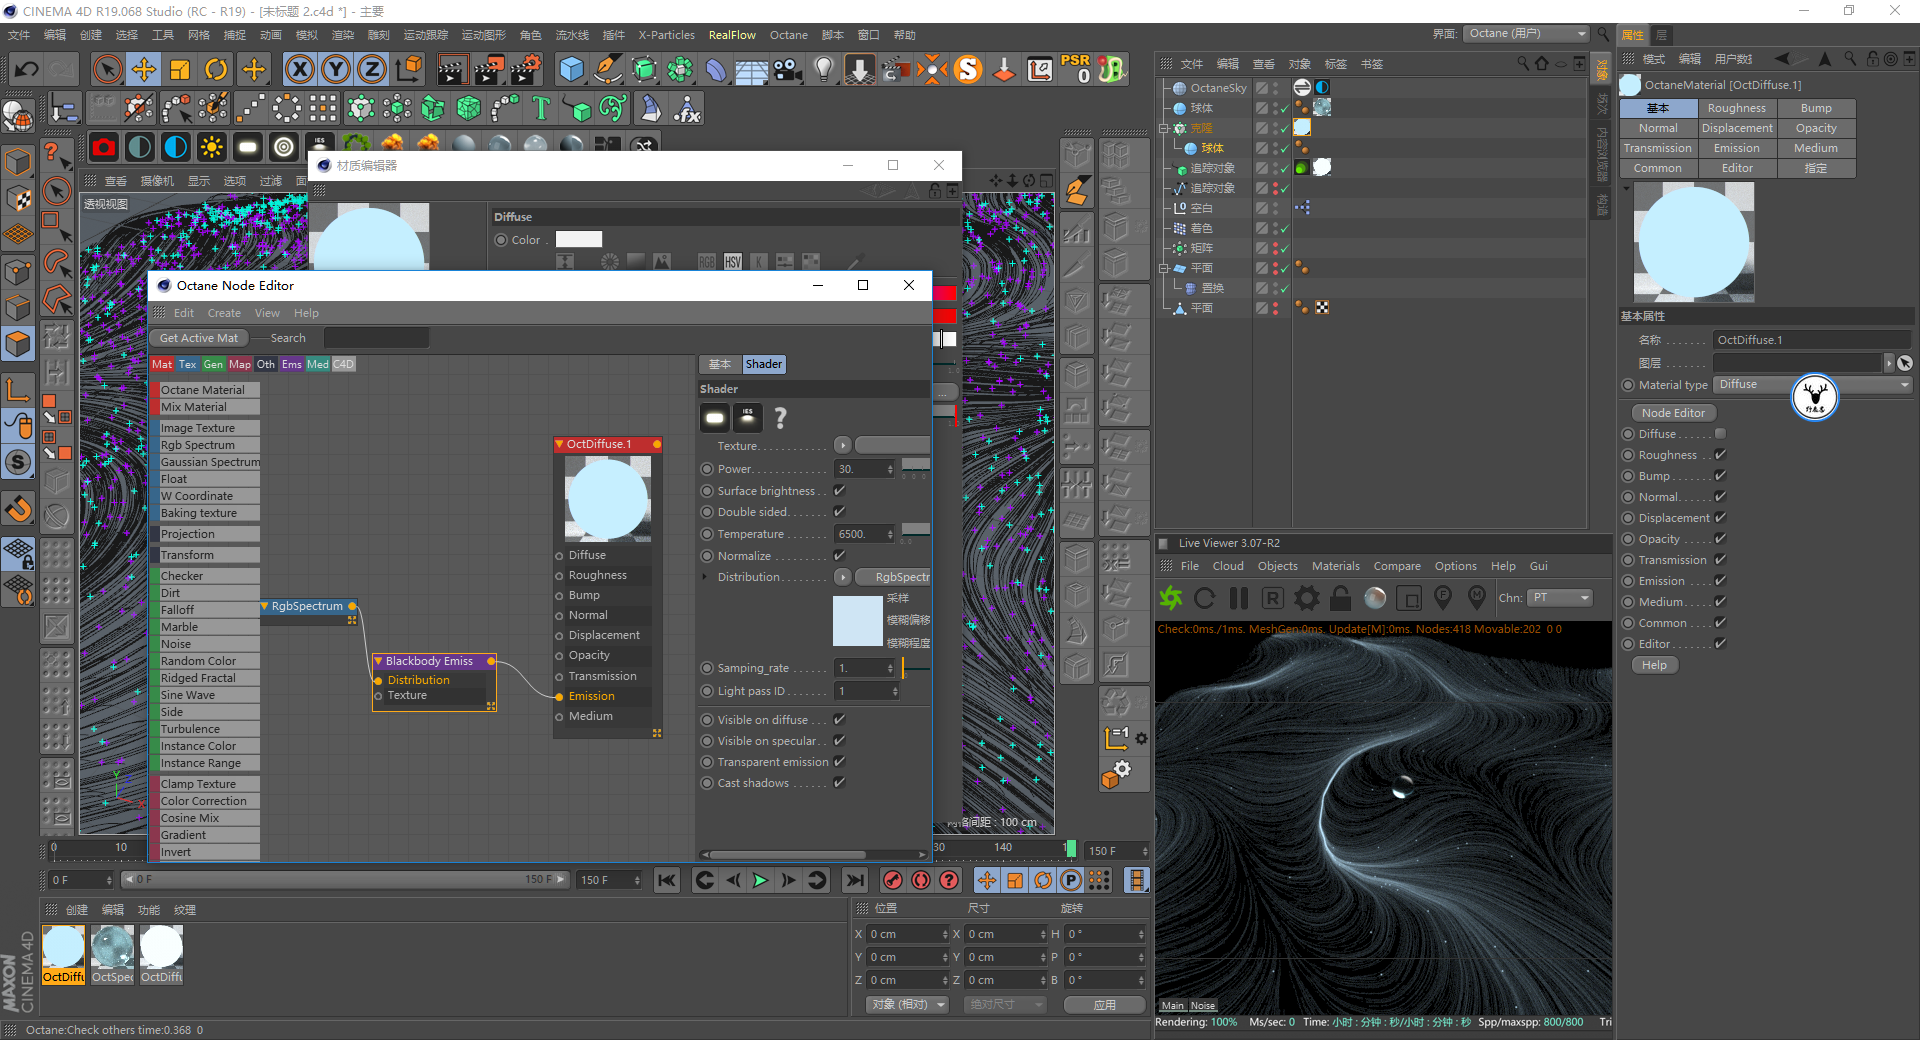Select the Scale tool icon
Screen dimensions: 1920x1040
pos(180,69)
